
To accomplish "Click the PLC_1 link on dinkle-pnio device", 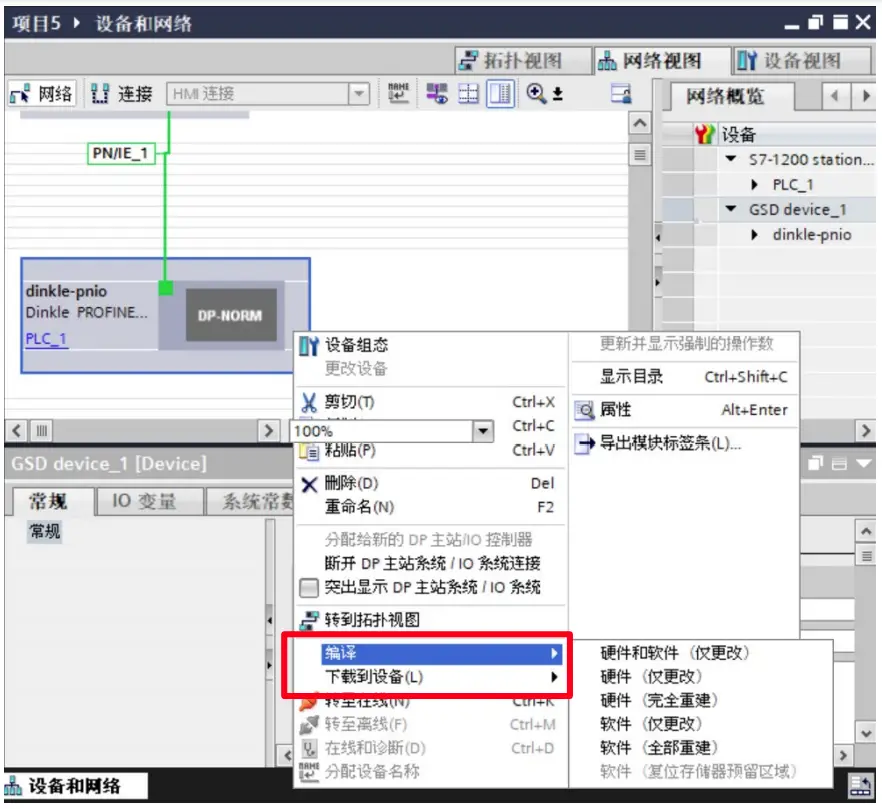I will click(46, 339).
